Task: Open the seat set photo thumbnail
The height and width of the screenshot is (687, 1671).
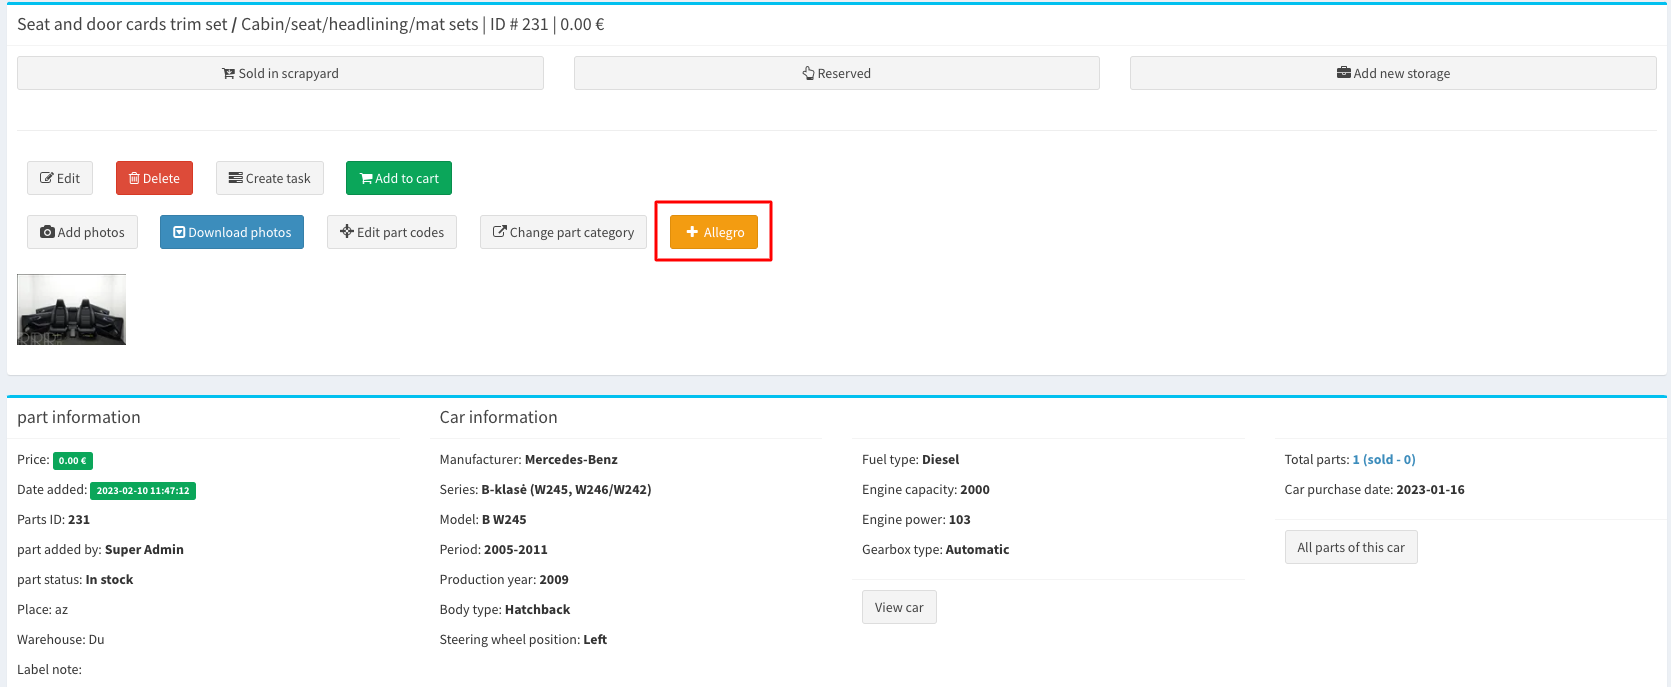Action: pos(71,310)
